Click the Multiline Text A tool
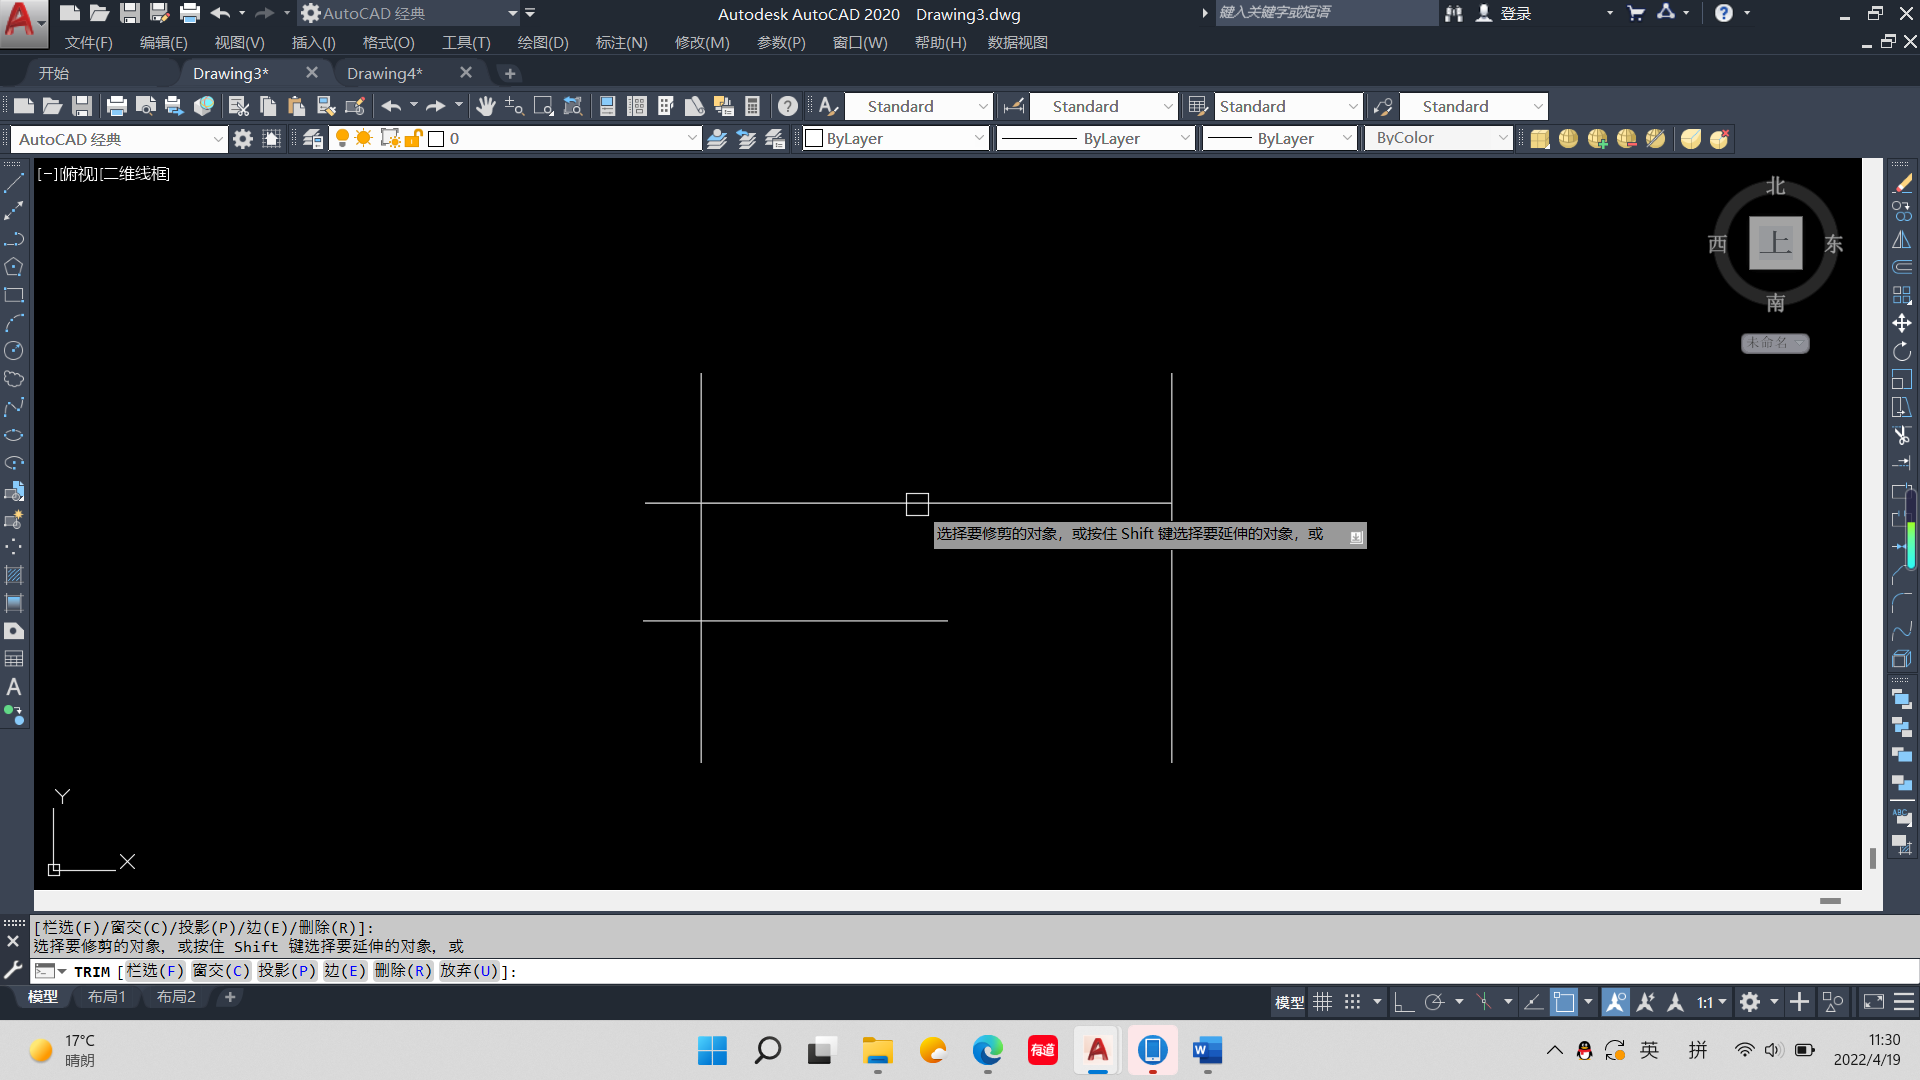Image resolution: width=1920 pixels, height=1080 pixels. click(x=14, y=687)
